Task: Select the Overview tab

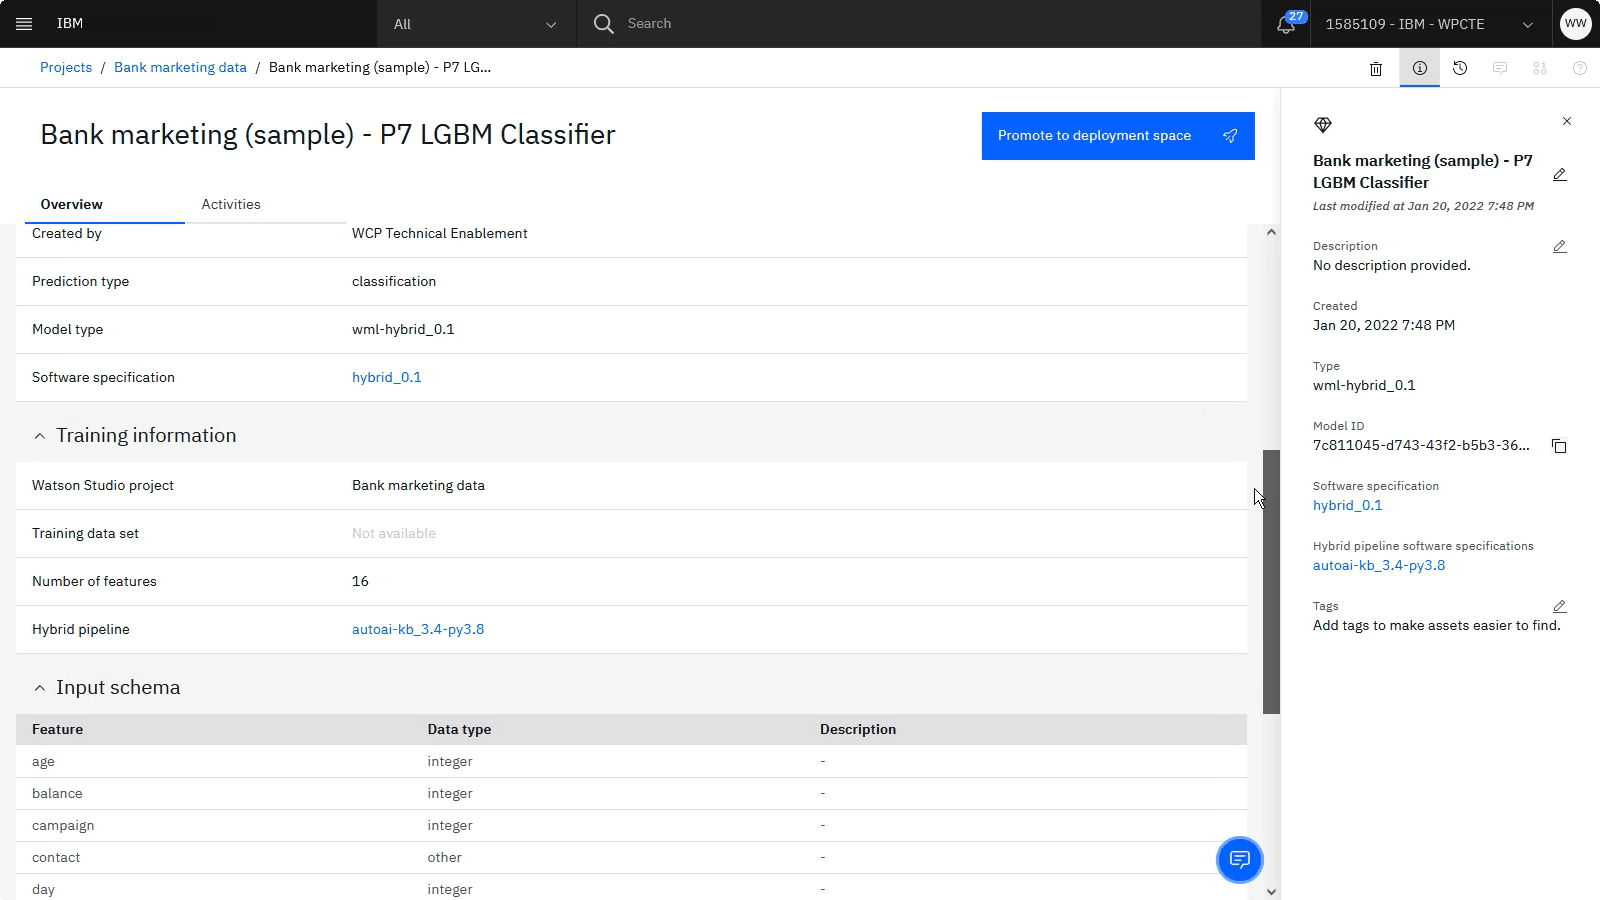Action: pos(72,204)
